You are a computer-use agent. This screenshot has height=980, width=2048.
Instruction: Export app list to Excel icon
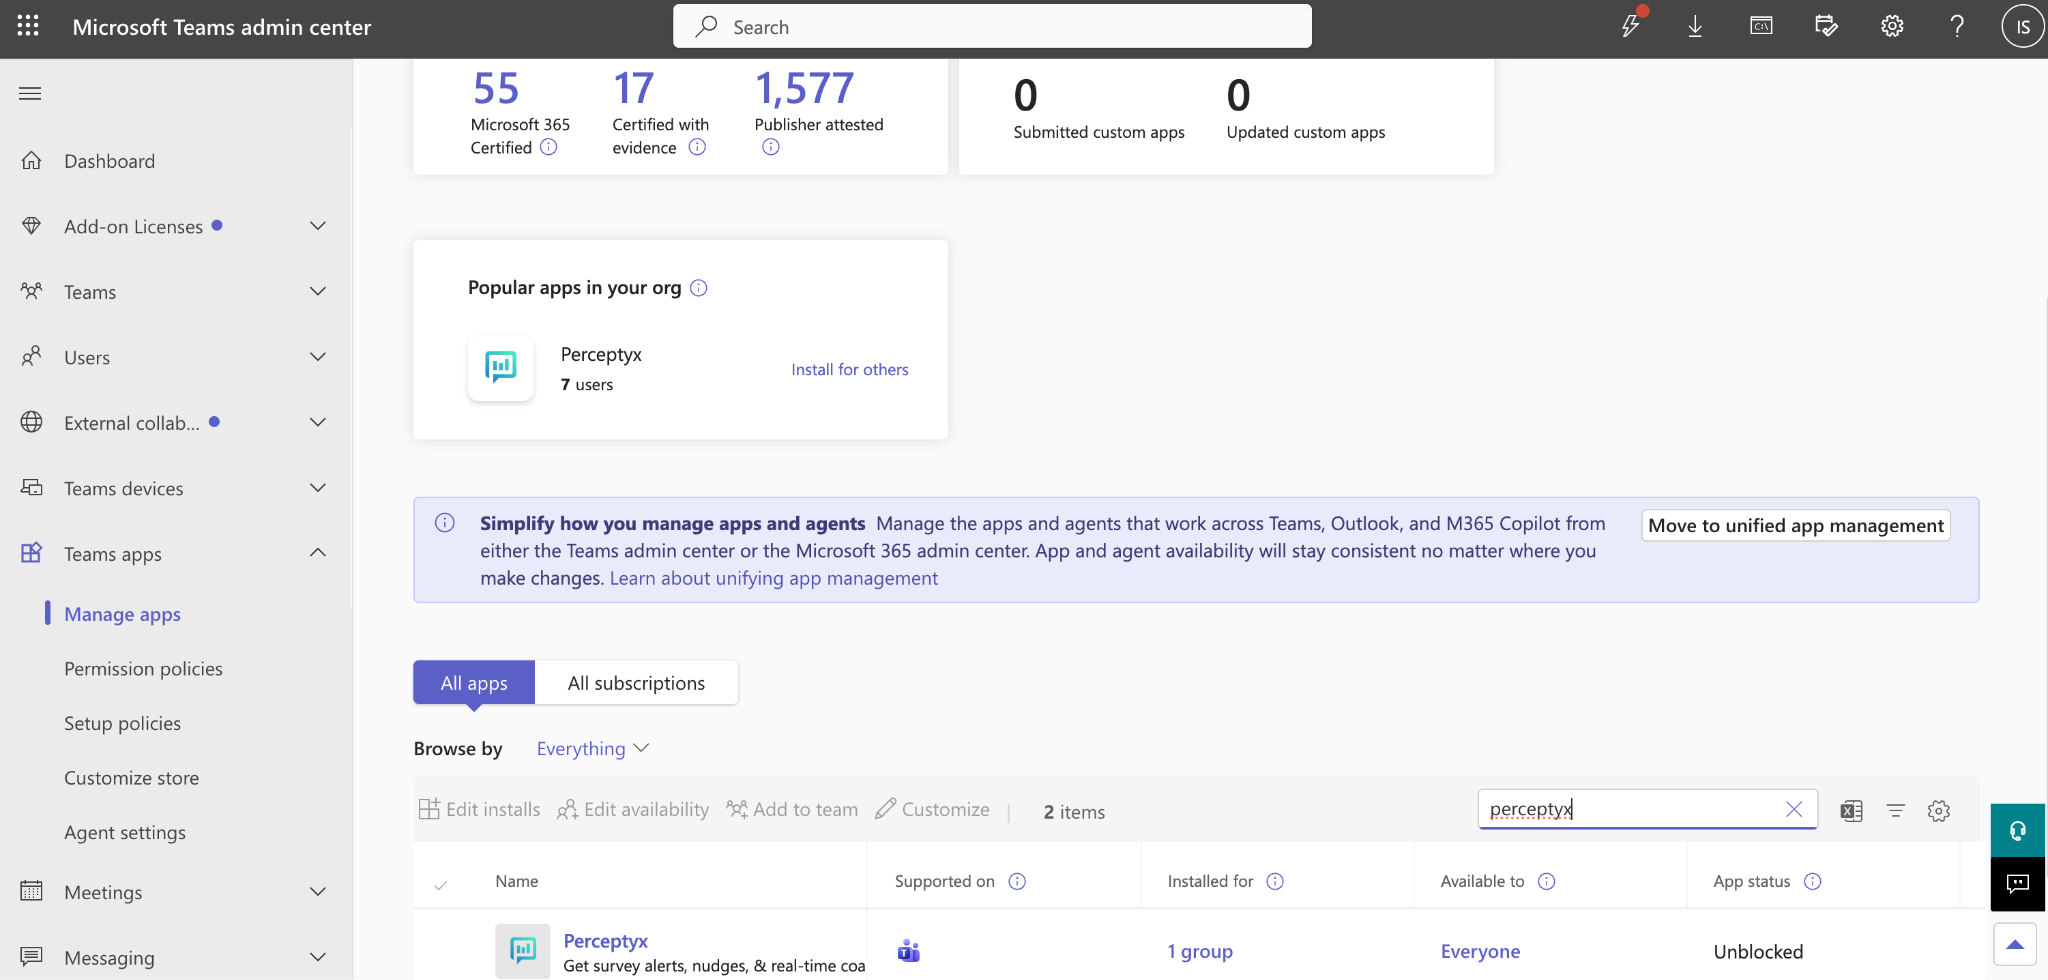(1851, 811)
